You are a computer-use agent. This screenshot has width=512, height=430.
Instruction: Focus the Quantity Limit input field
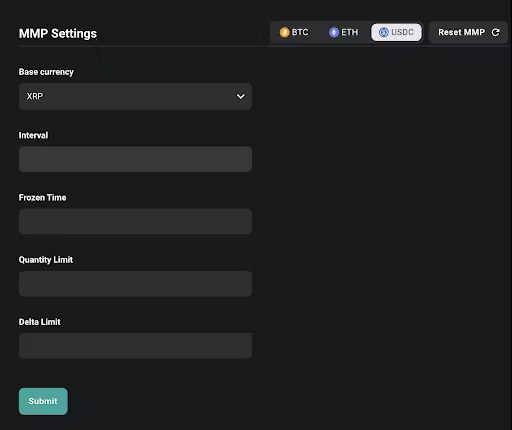135,284
